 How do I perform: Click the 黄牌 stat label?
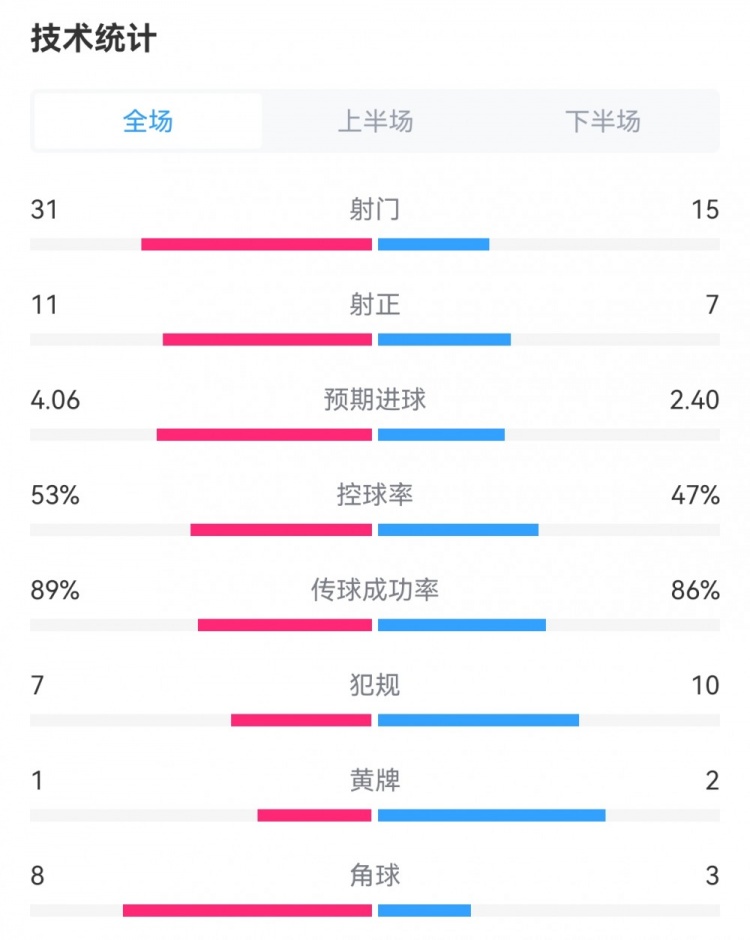pyautogui.click(x=375, y=780)
